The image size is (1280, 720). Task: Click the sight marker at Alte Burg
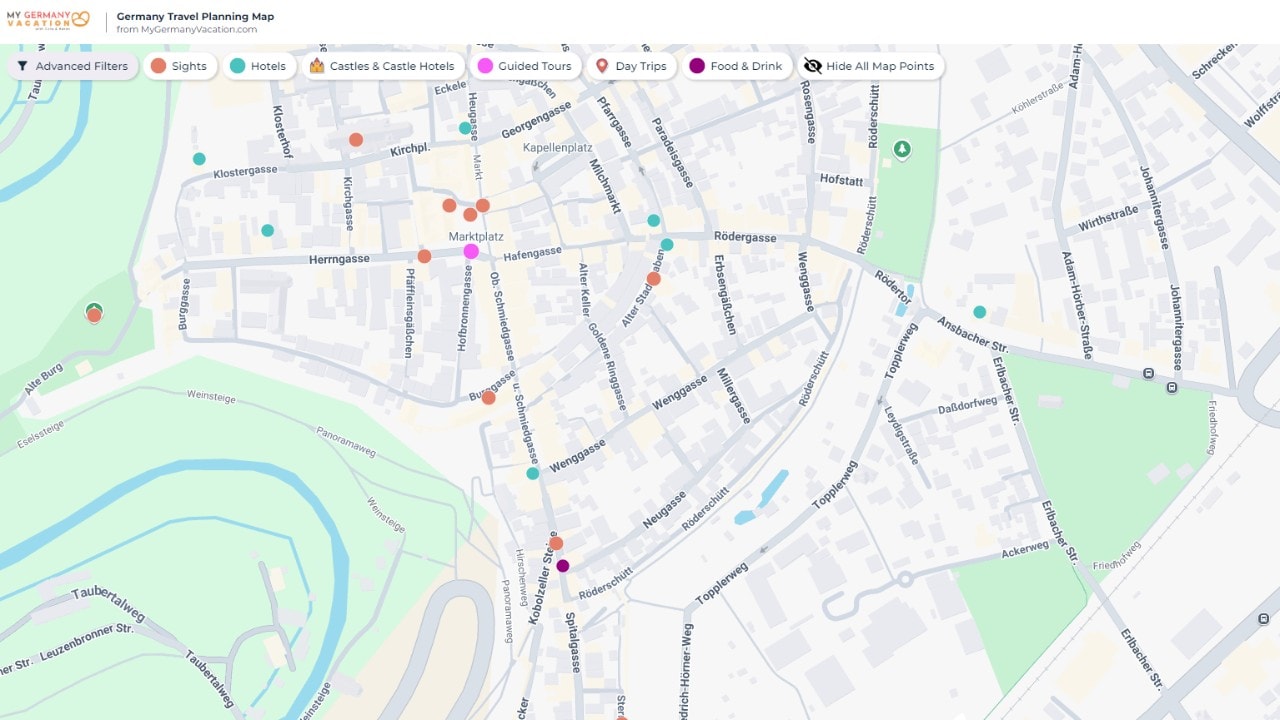pyautogui.click(x=94, y=315)
